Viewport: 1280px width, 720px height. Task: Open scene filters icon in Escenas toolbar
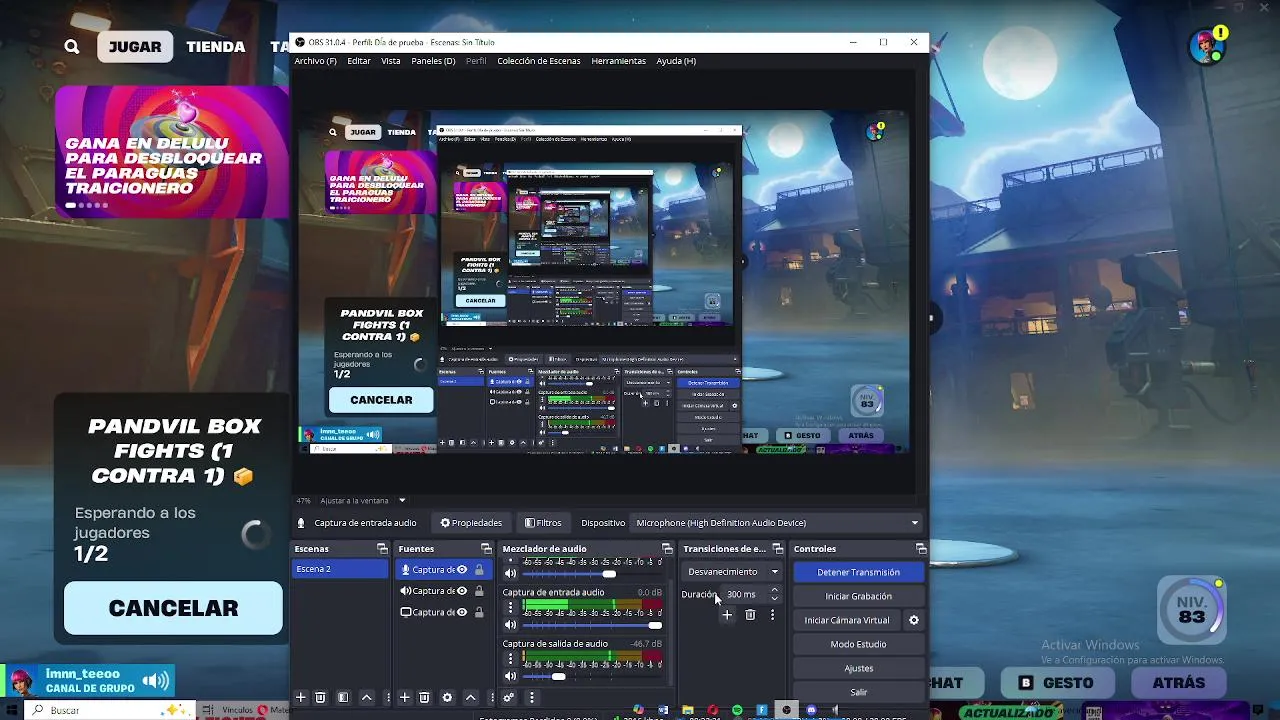tap(343, 697)
